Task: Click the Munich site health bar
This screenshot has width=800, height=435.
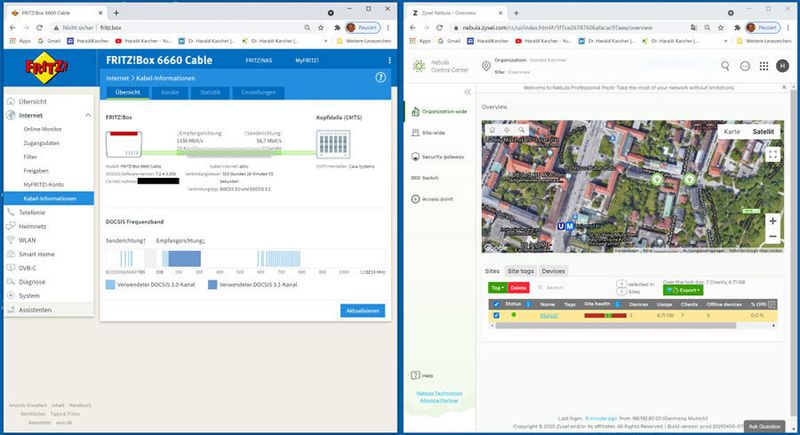Action: (x=605, y=316)
